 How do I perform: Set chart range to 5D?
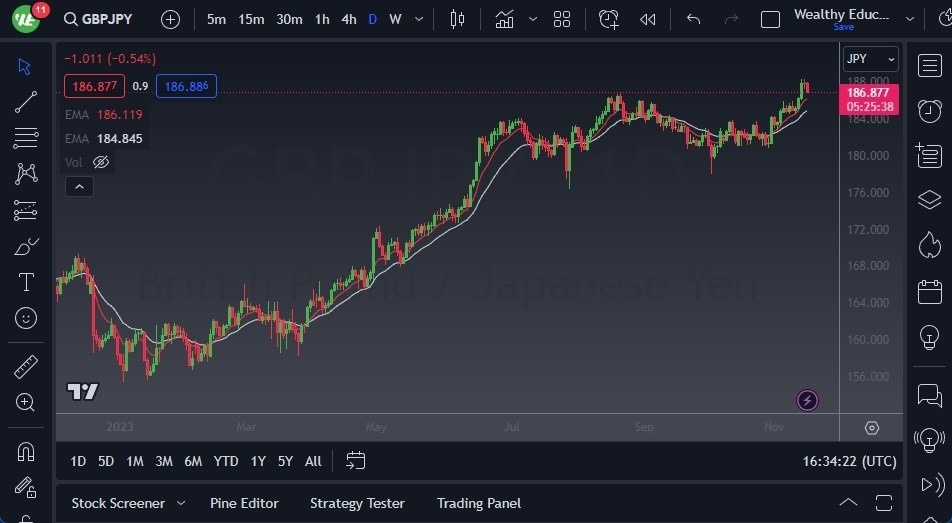point(106,461)
